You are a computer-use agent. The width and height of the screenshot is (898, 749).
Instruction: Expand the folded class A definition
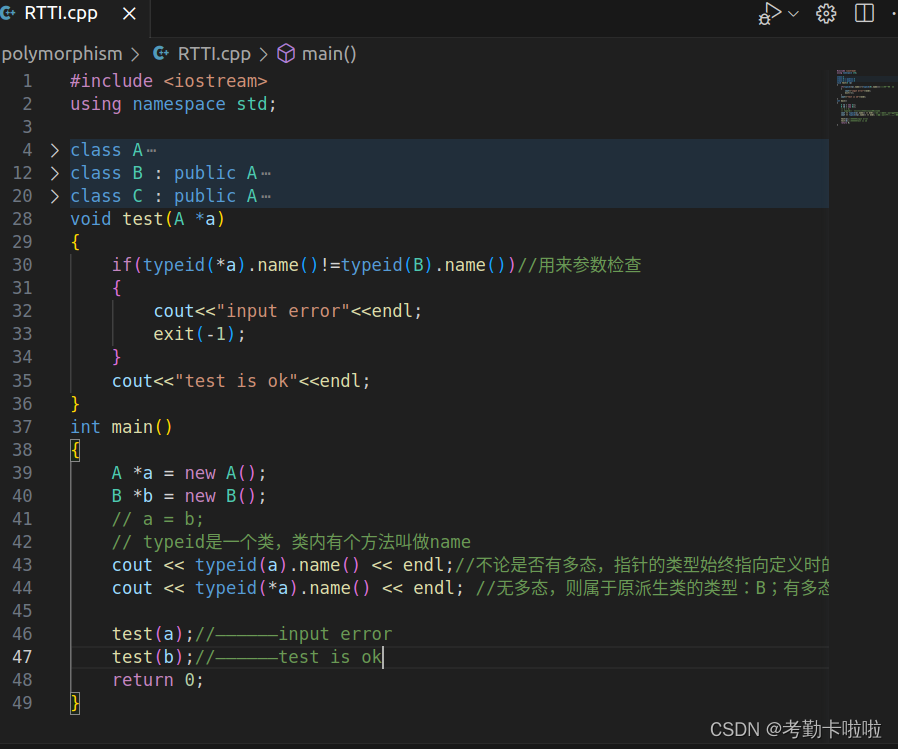coord(54,149)
